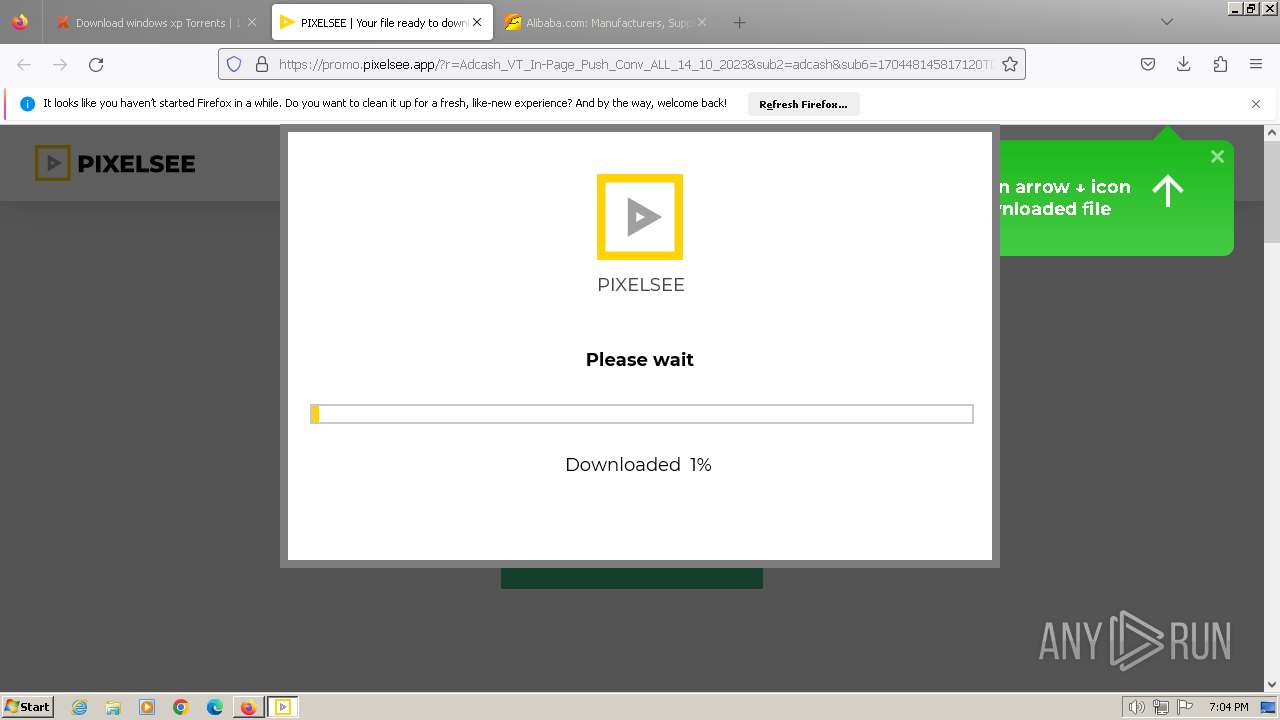1280x720 pixels.
Task: Go back to previous page
Action: pyautogui.click(x=24, y=64)
